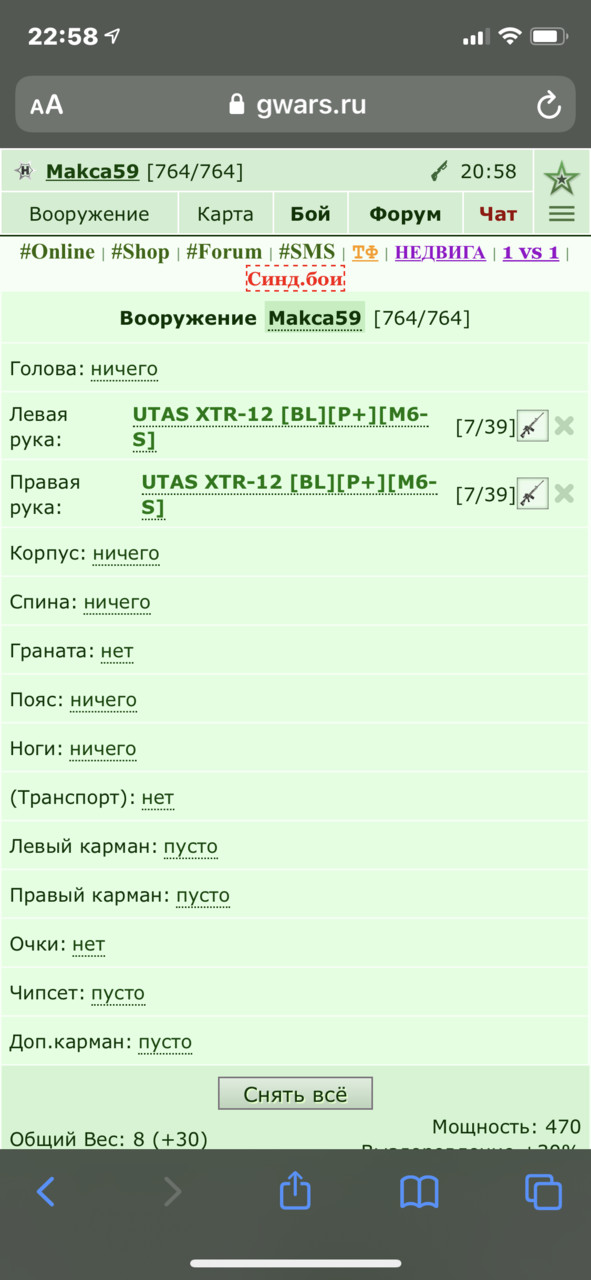The height and width of the screenshot is (1280, 591).
Task: Click the Снять всё button
Action: coord(295,1094)
